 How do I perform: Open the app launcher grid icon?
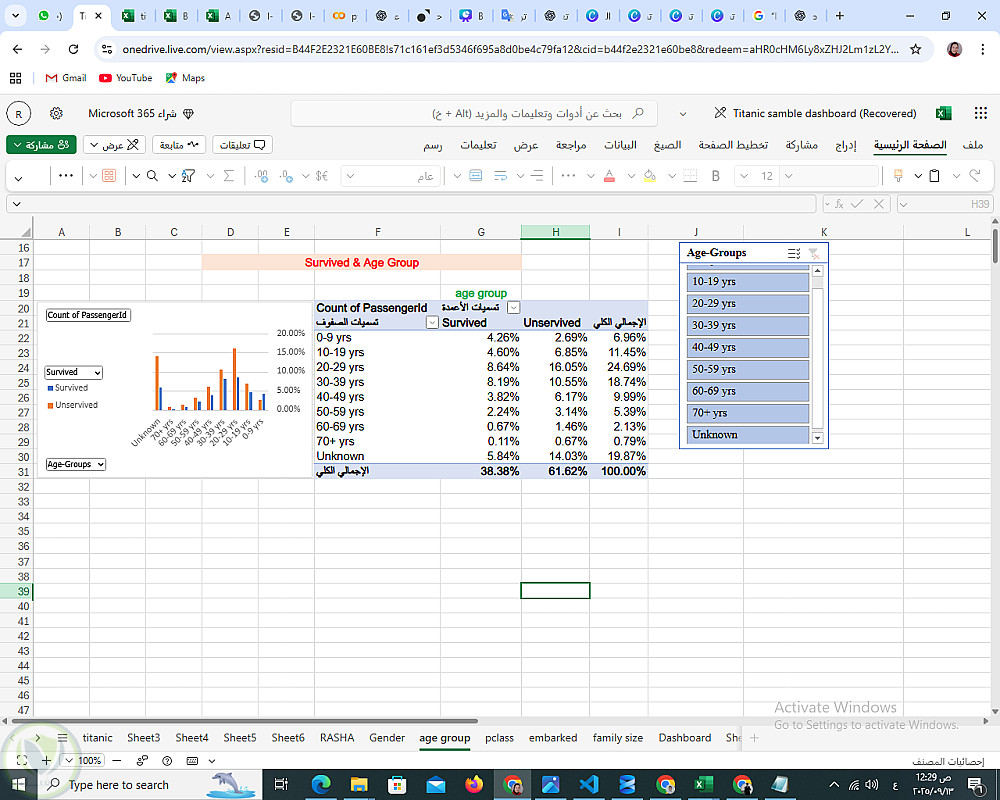point(981,113)
